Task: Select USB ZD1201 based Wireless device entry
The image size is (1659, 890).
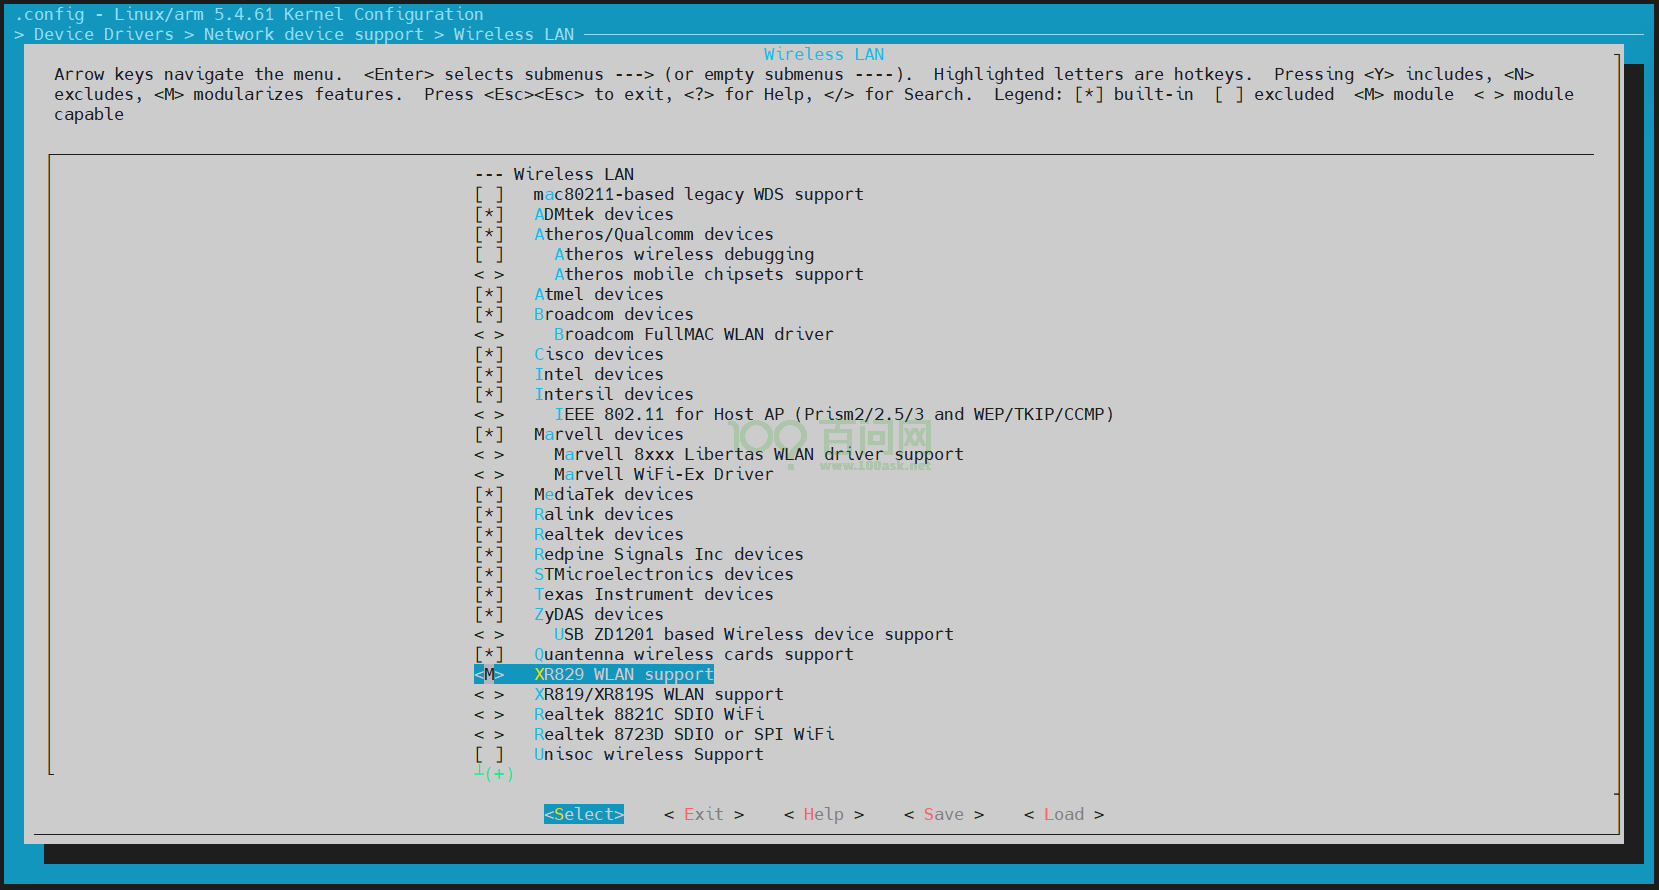Action: pos(753,634)
